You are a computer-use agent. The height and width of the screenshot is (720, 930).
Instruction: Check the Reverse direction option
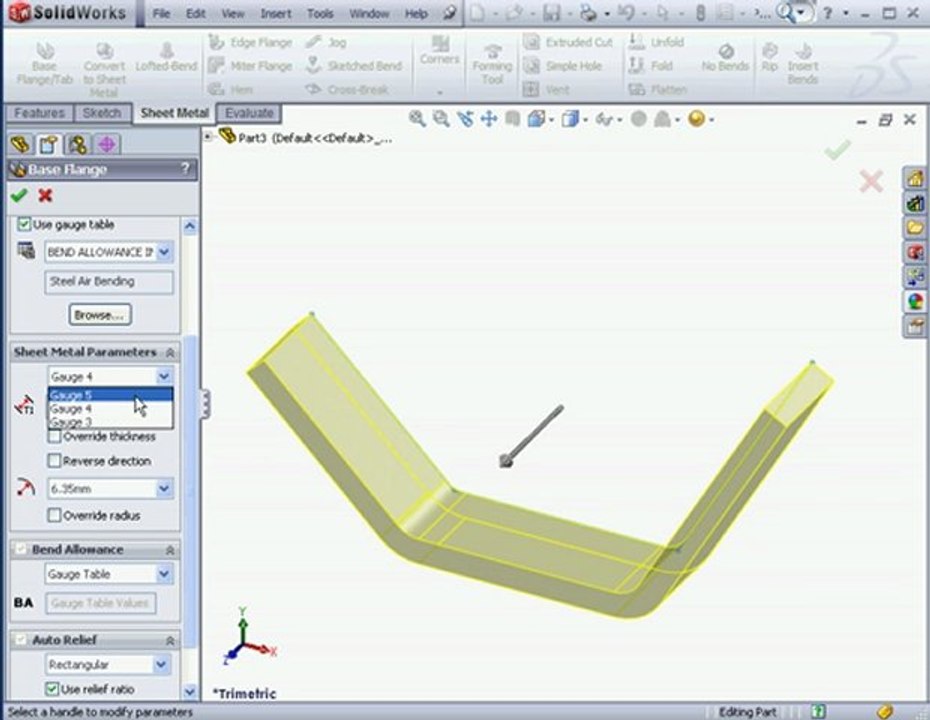tap(55, 461)
